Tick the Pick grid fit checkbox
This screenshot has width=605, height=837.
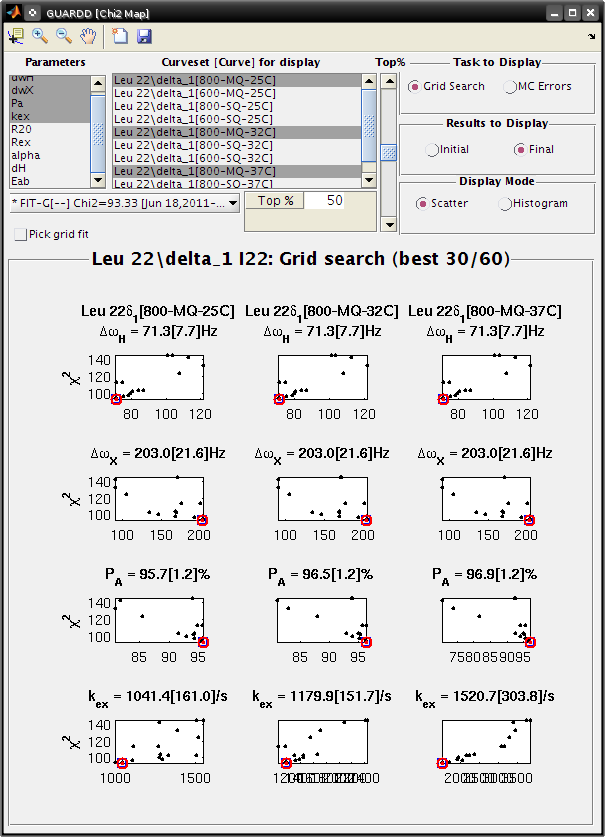point(20,234)
